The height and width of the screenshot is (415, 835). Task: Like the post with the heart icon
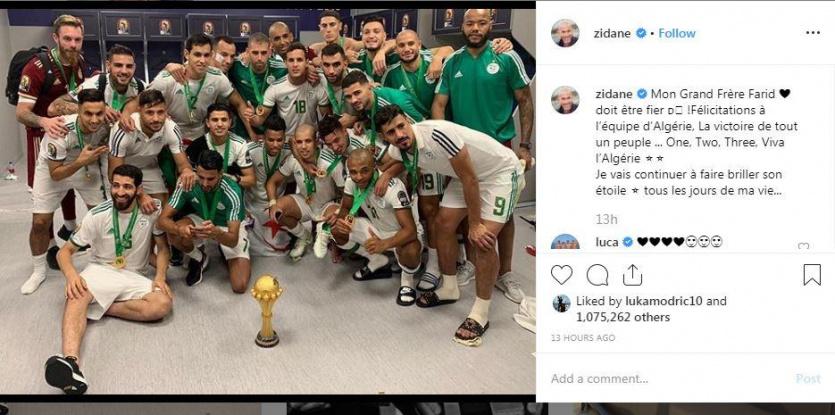561,274
